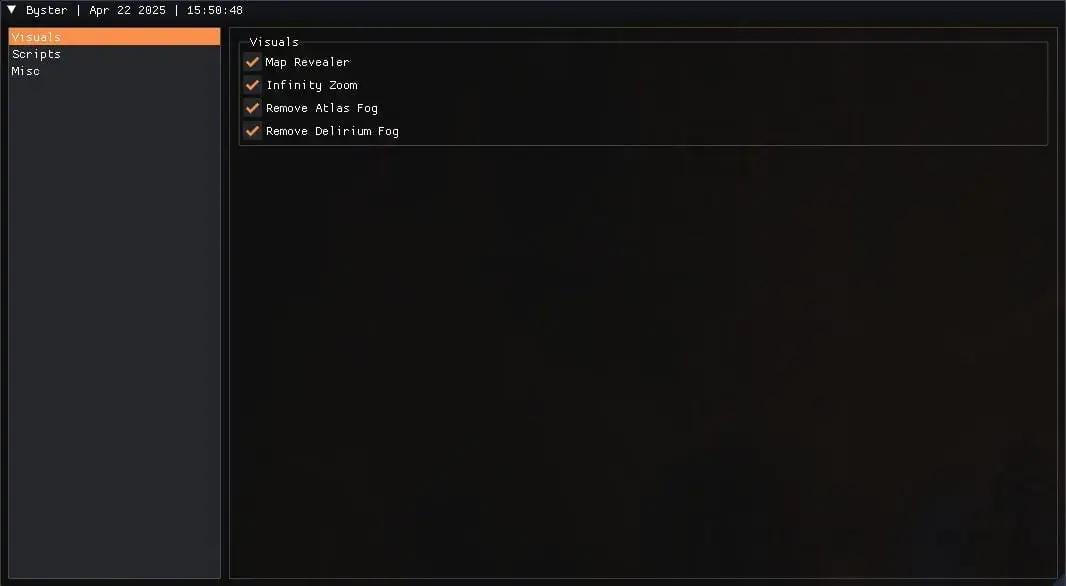Image resolution: width=1066 pixels, height=586 pixels.
Task: Click the 15:50:48 clock in title bar
Action: click(x=215, y=10)
